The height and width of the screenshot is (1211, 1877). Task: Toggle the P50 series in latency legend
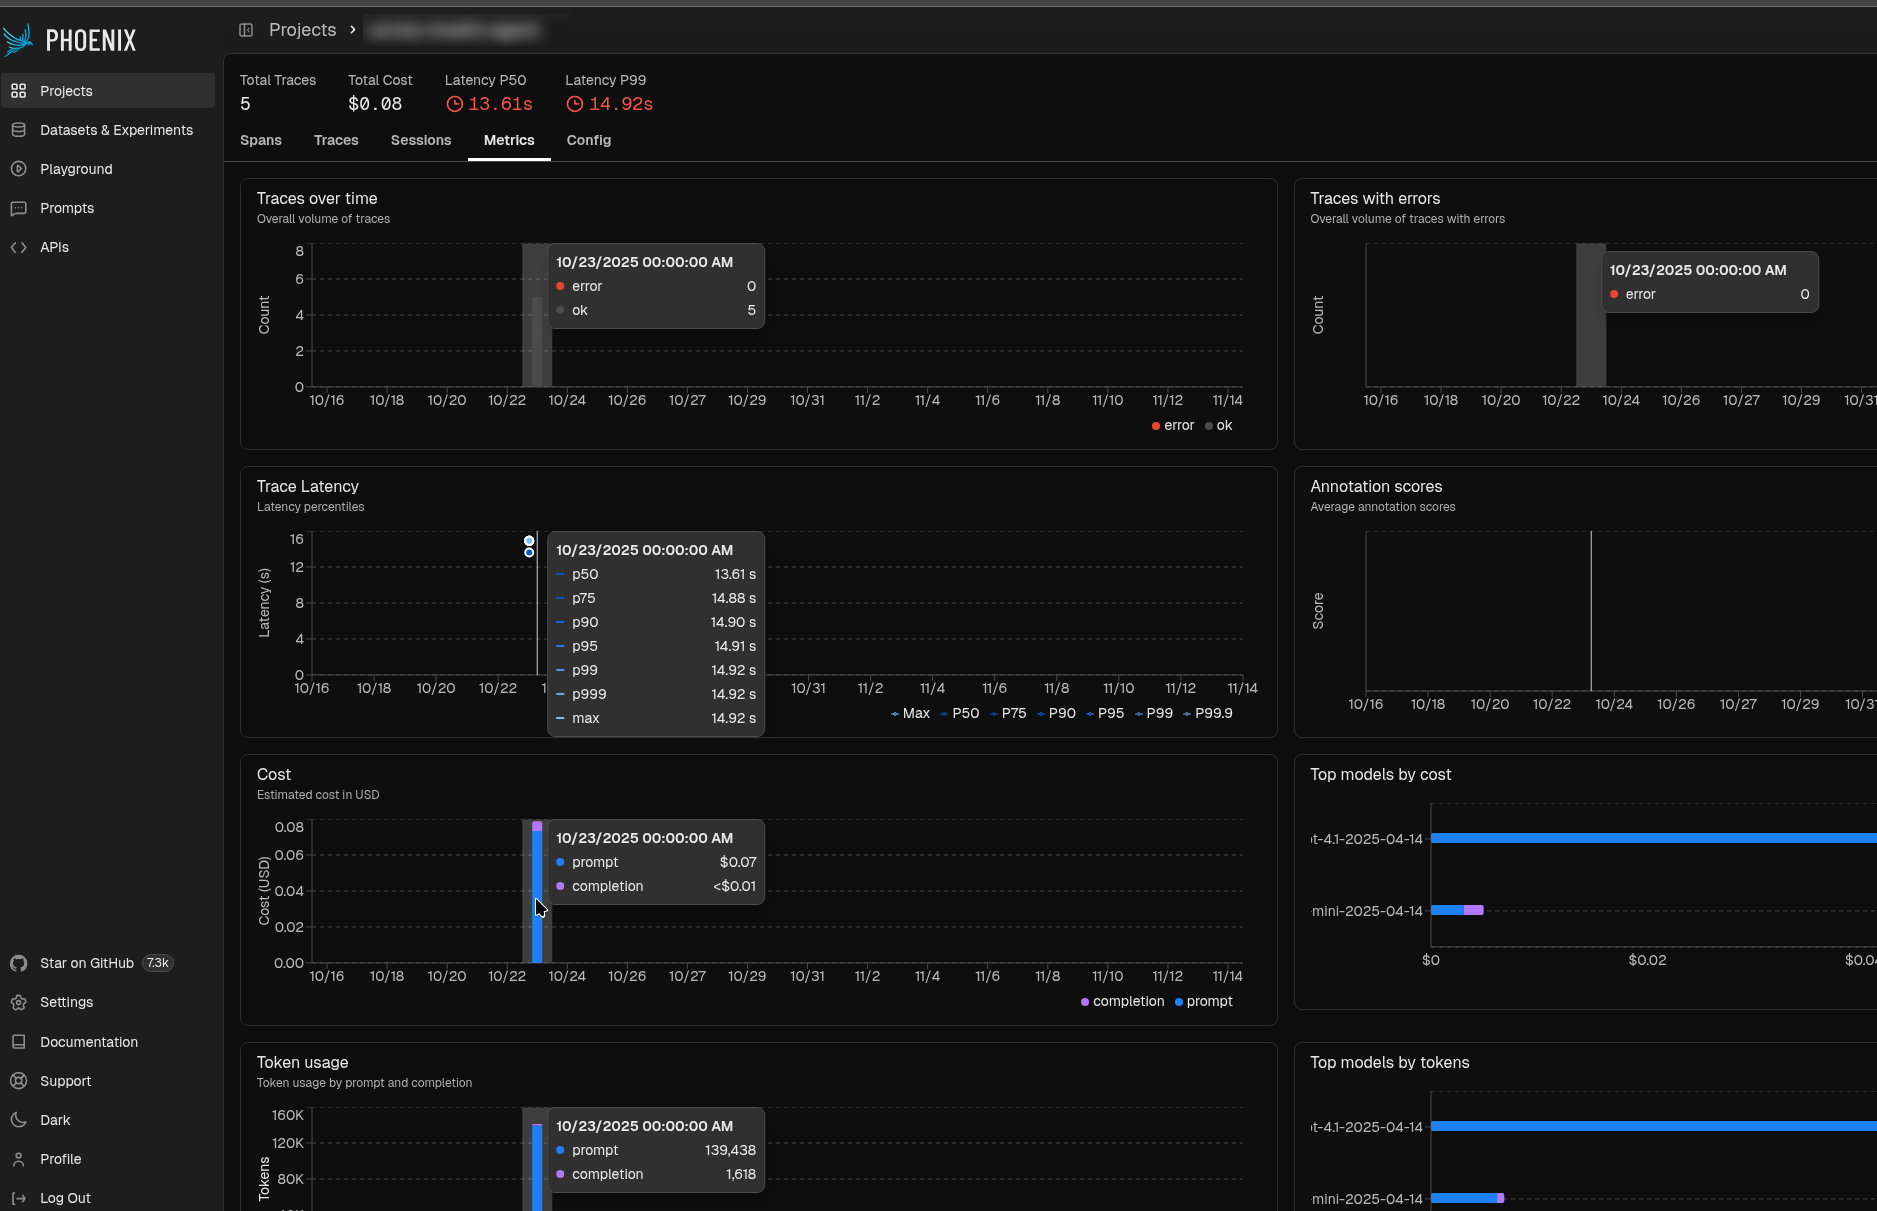point(959,714)
